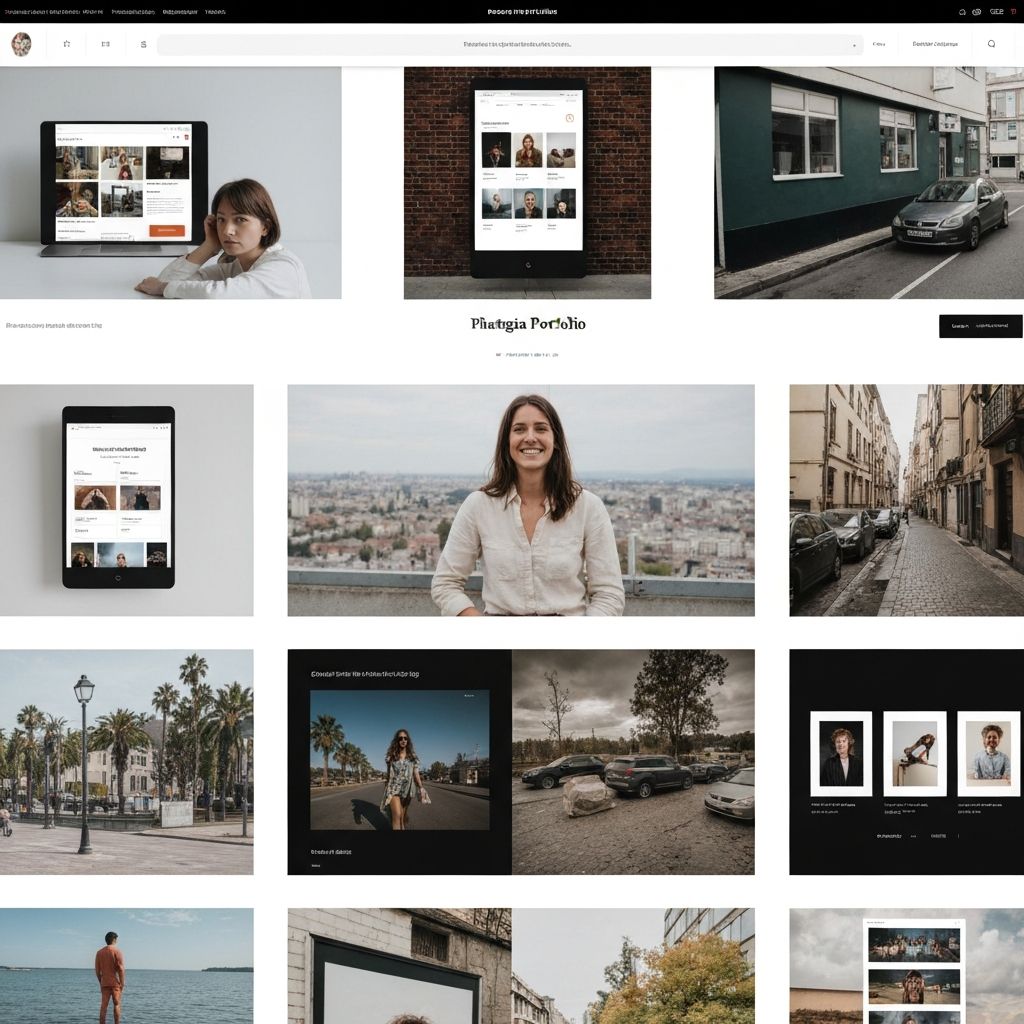Toggle the GEE indicator in the top bar

(x=996, y=11)
